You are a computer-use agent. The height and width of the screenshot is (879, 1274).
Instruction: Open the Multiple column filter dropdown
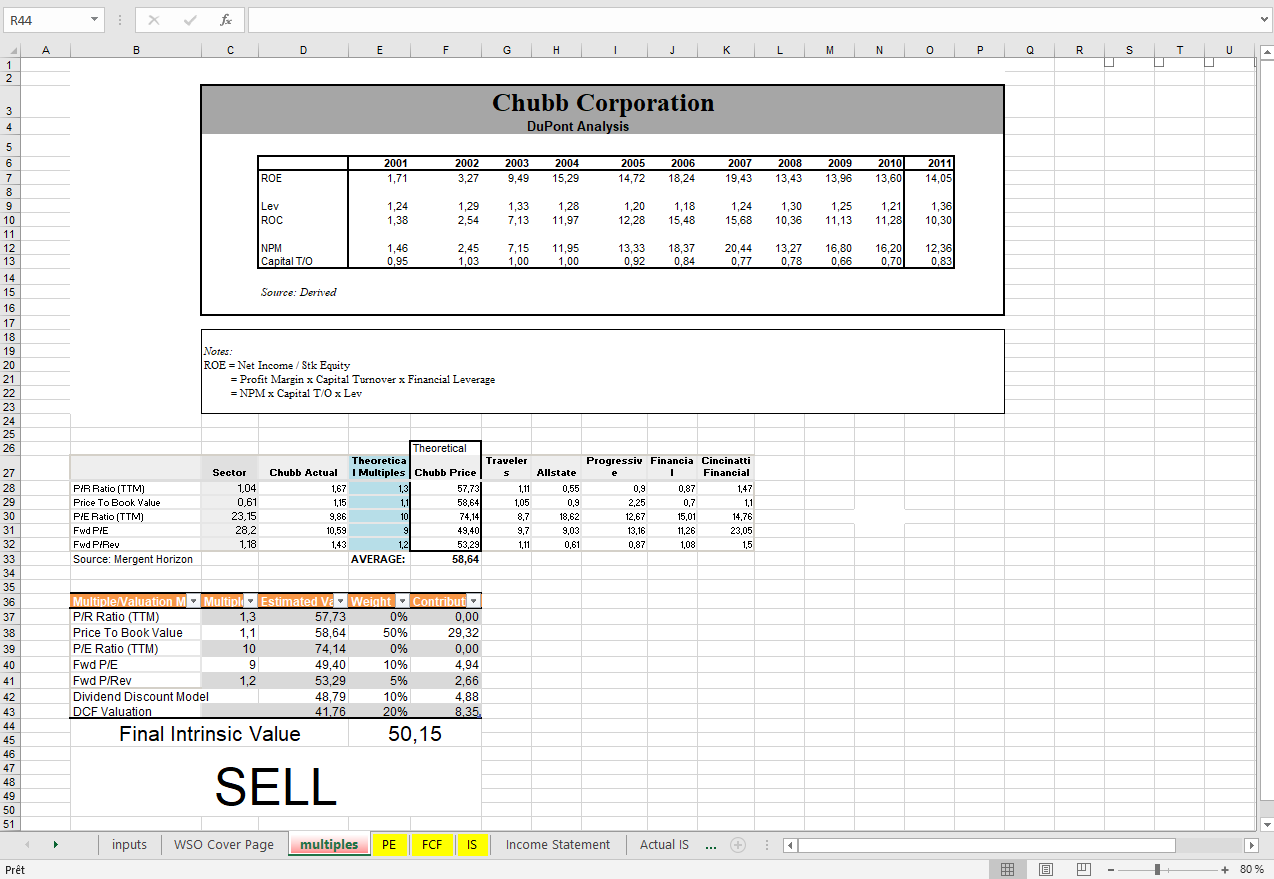tap(250, 601)
